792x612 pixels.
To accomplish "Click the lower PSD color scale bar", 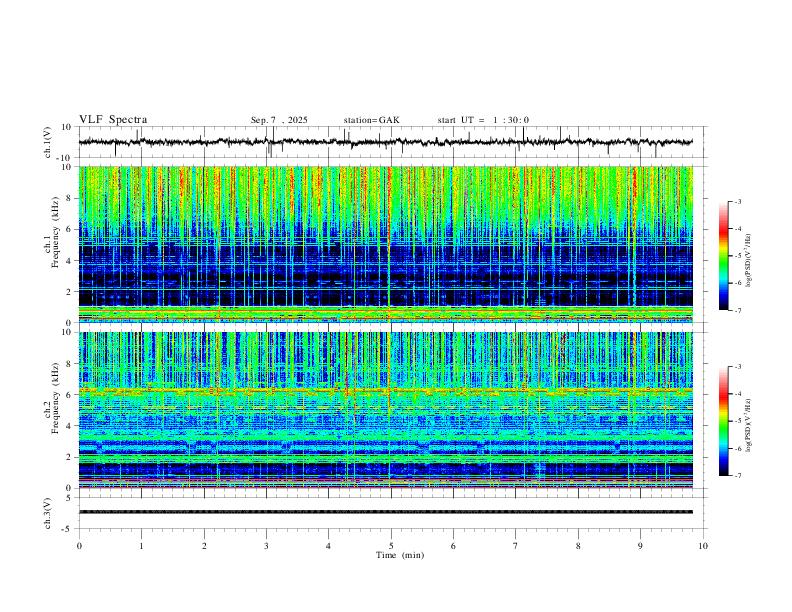I will [x=724, y=421].
